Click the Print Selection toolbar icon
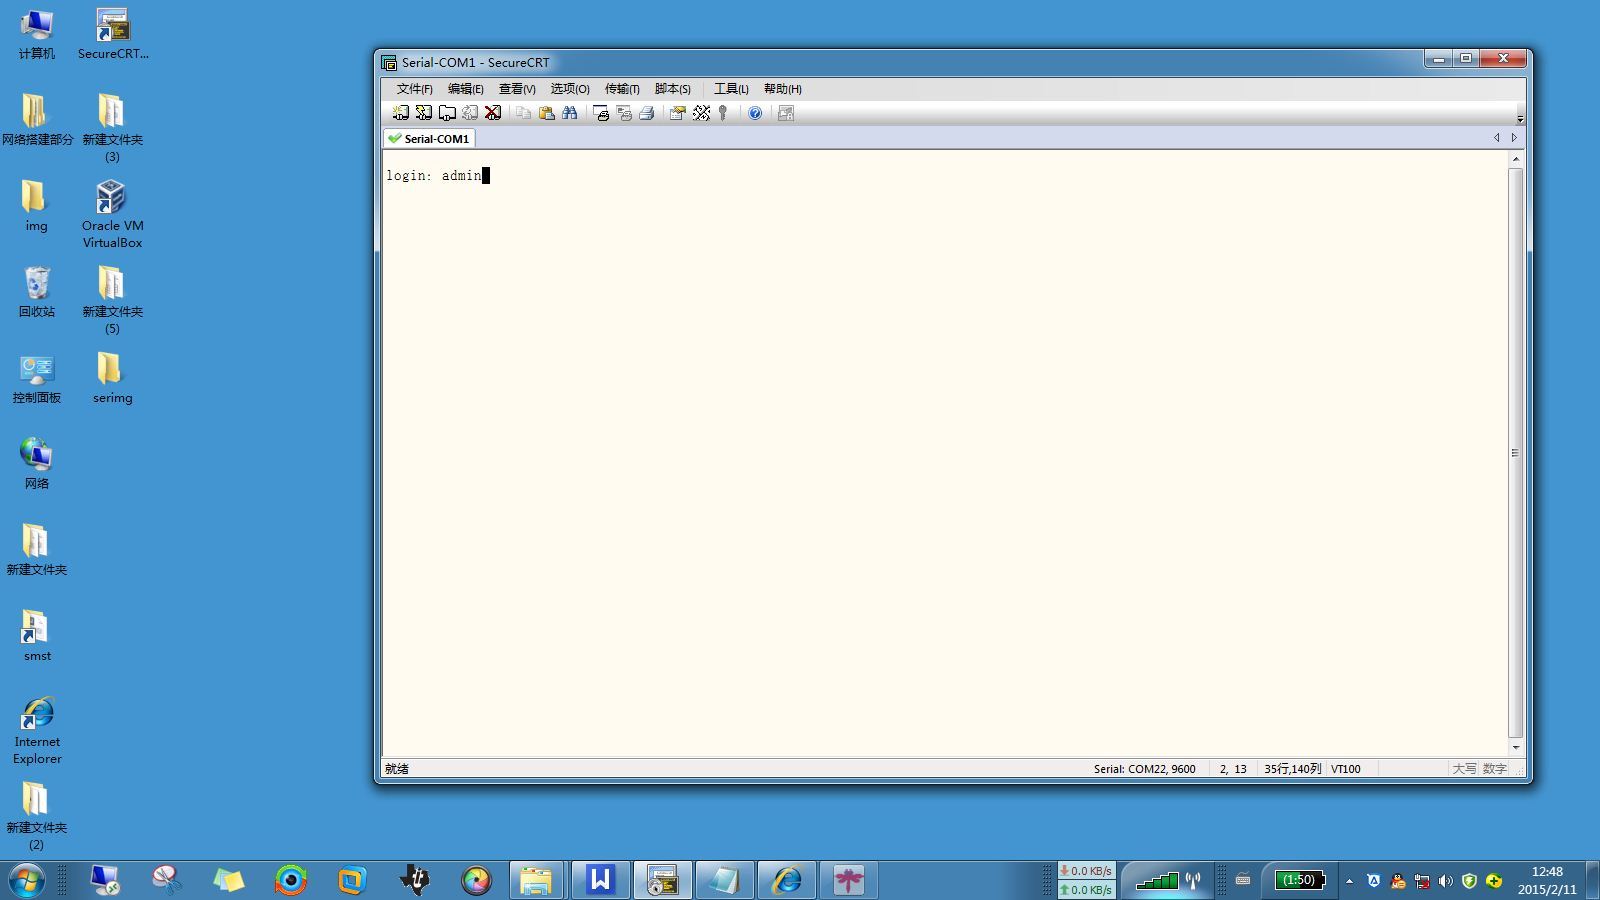 624,113
